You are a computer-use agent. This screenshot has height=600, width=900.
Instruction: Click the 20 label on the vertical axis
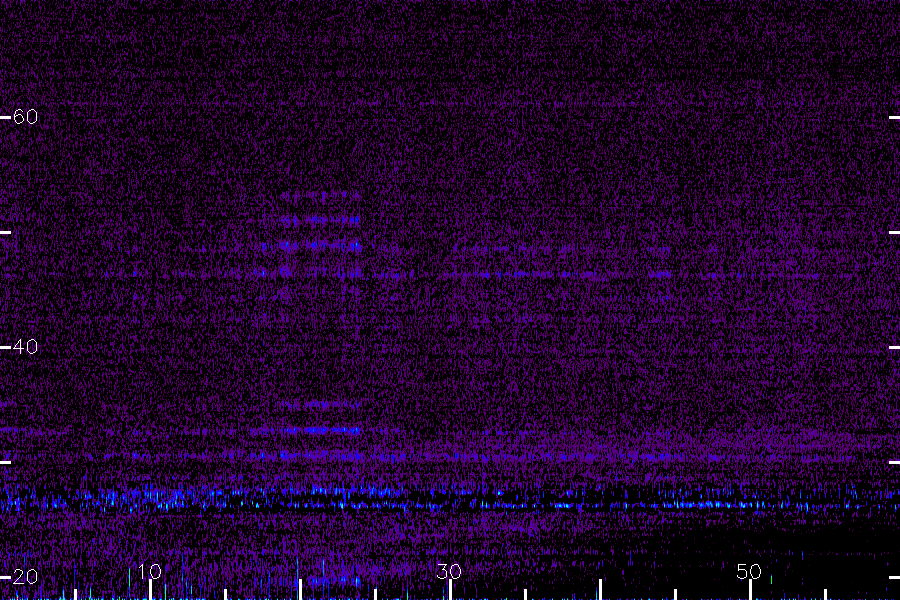25,576
